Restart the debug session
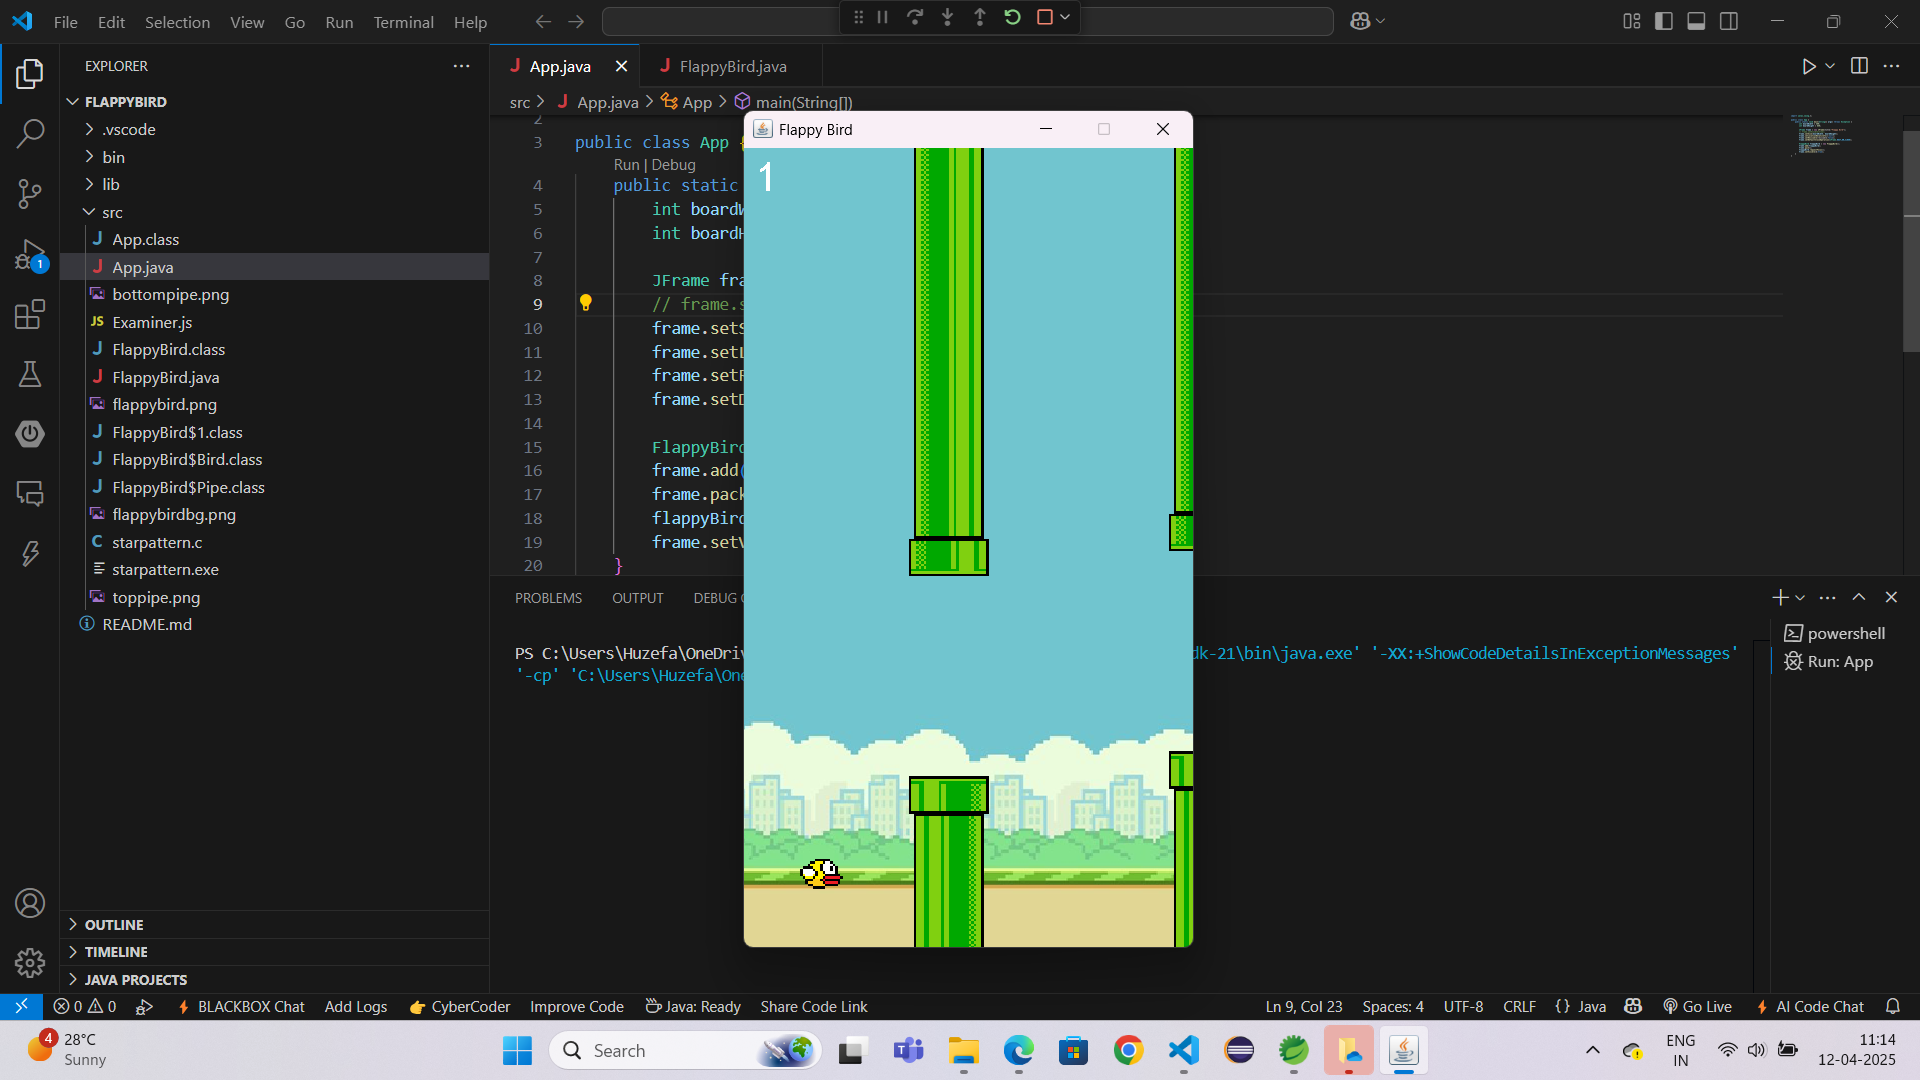 pyautogui.click(x=1012, y=17)
